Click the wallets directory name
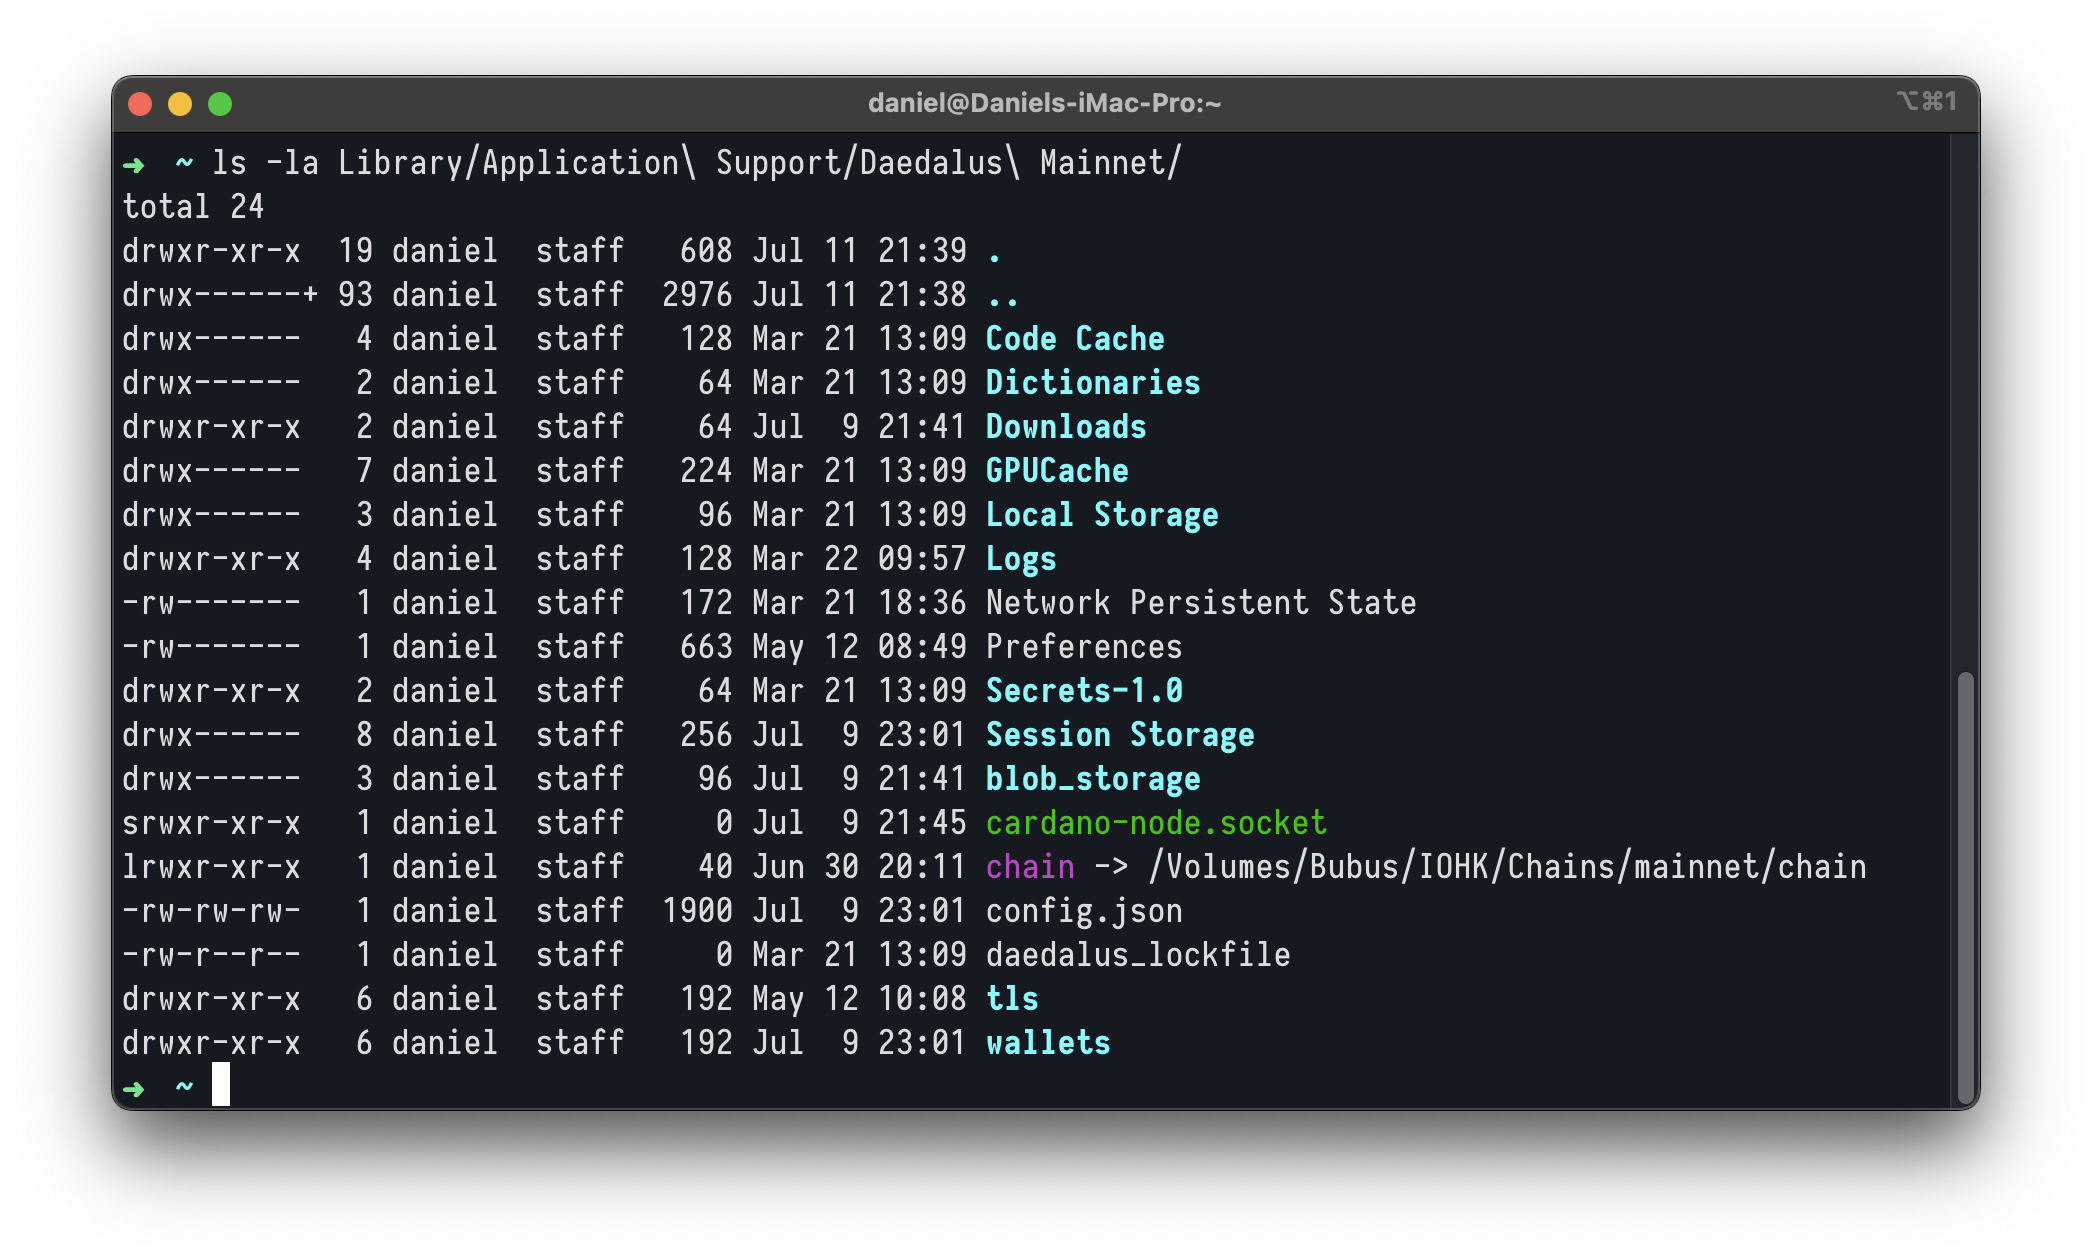Viewport: 2092px width, 1258px height. [1048, 1043]
